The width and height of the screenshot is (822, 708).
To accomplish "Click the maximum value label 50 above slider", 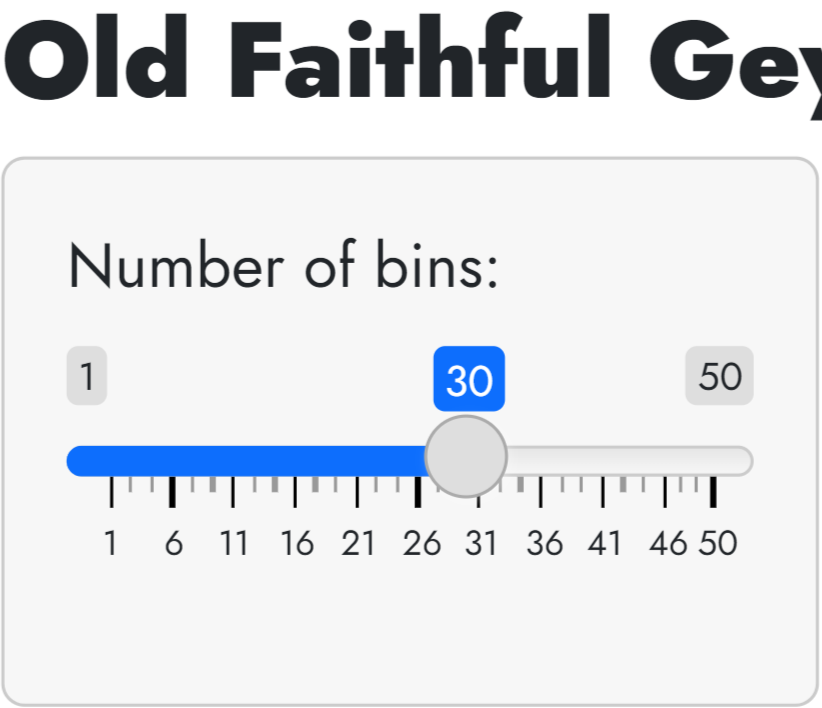I will 719,377.
